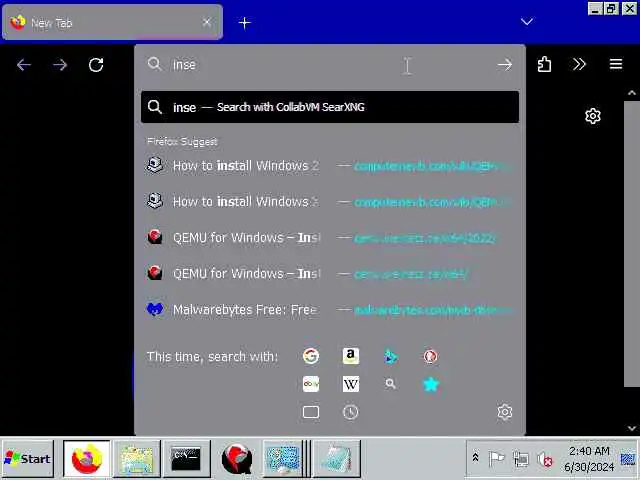Click the taskbar button left of Command Prompt

137,459
